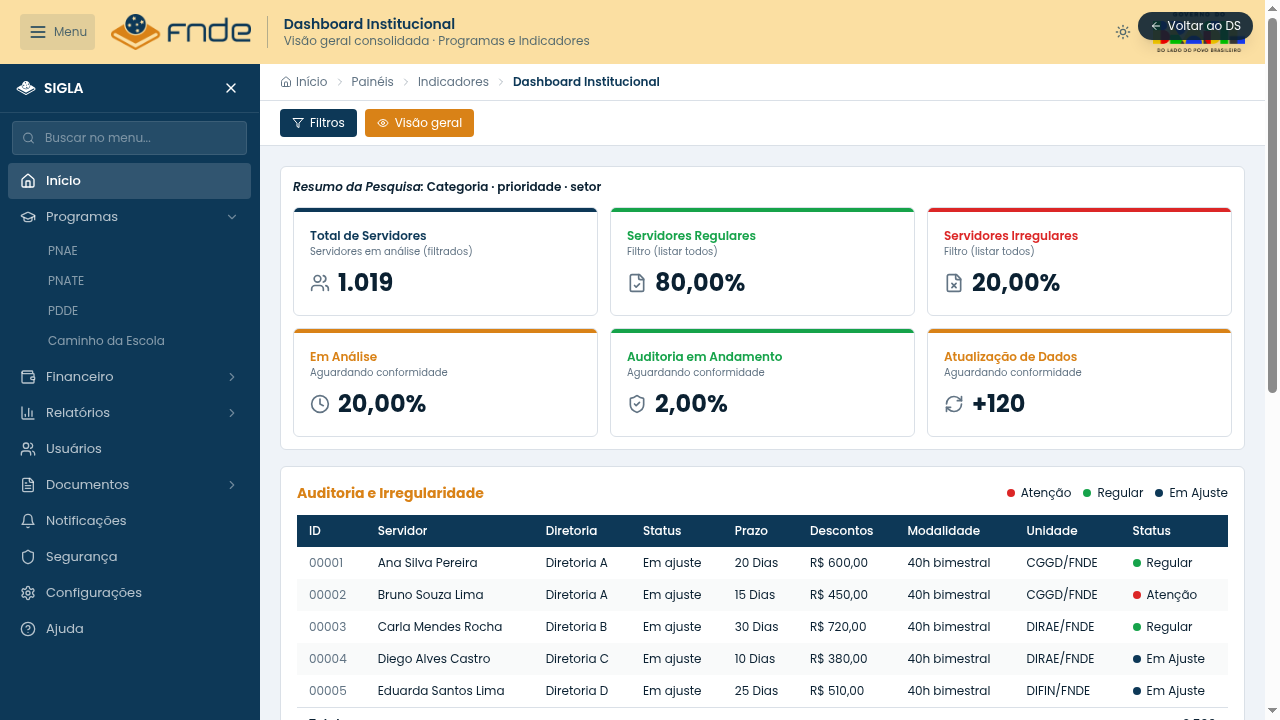The width and height of the screenshot is (1280, 720).
Task: Open Usuários in the sidebar
Action: (130, 449)
